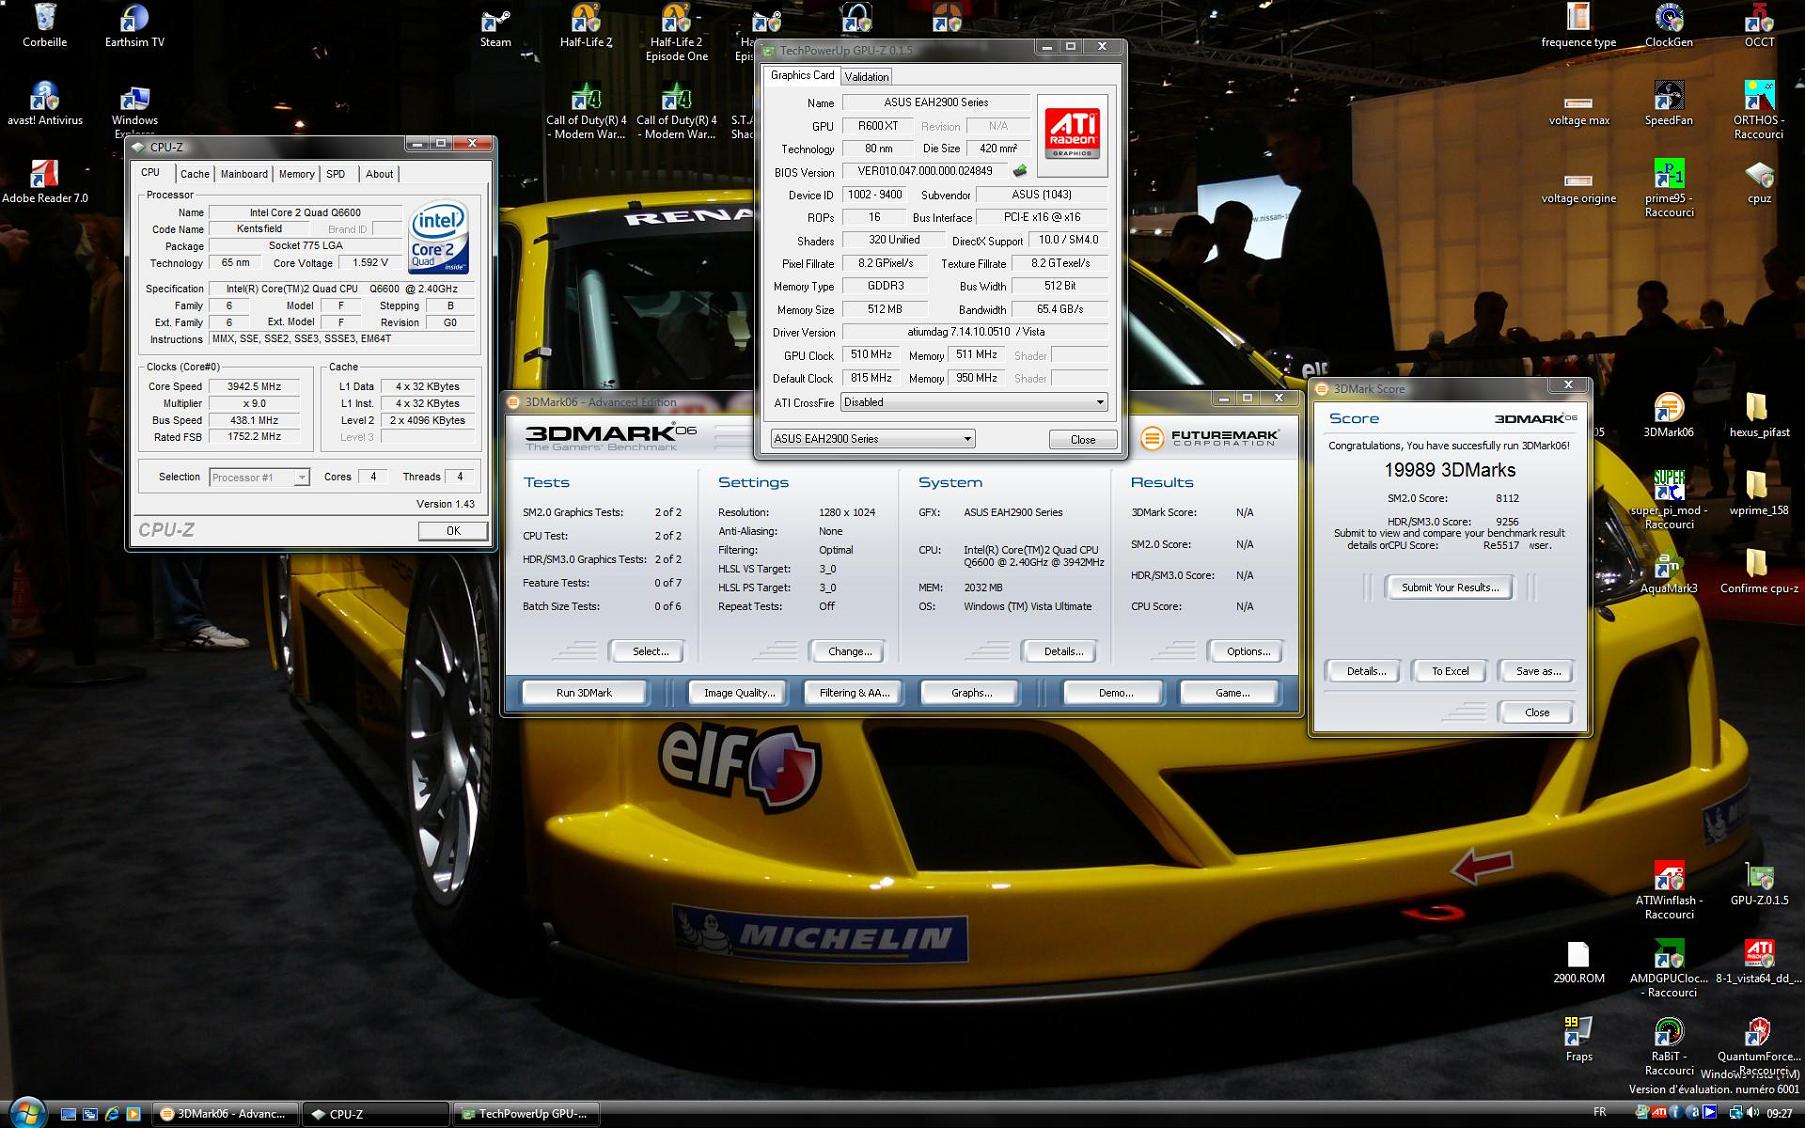Launch the Earthsim TV desktop shortcut
1805x1128 pixels.
pyautogui.click(x=134, y=20)
